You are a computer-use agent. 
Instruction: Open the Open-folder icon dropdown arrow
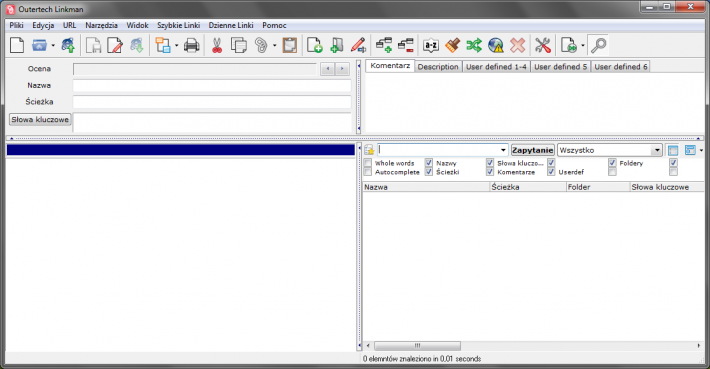(x=53, y=45)
